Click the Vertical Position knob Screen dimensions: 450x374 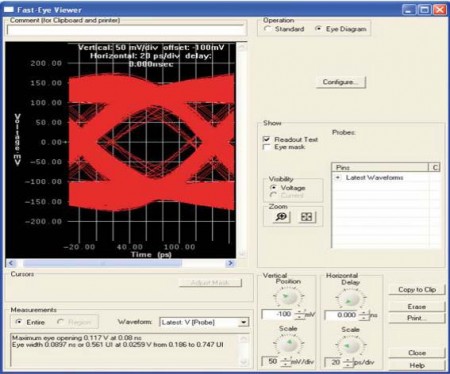(x=288, y=297)
